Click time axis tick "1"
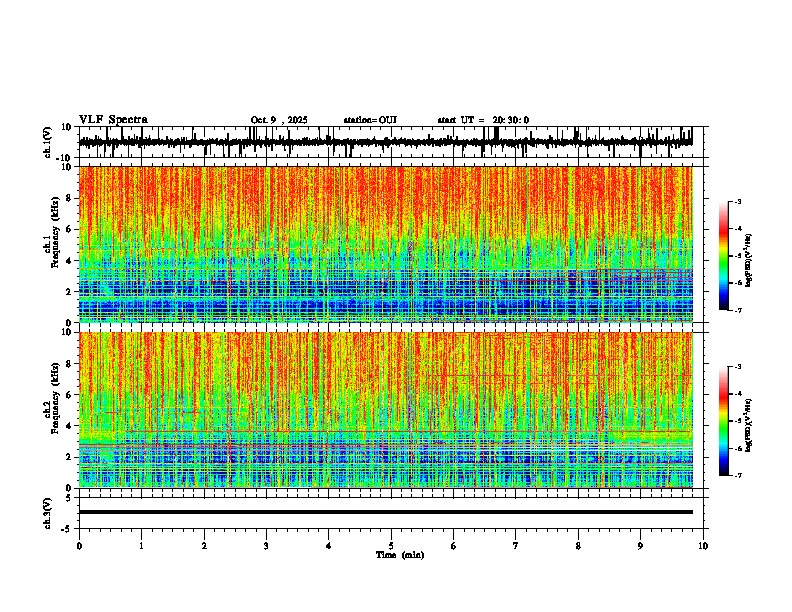 pyautogui.click(x=141, y=546)
